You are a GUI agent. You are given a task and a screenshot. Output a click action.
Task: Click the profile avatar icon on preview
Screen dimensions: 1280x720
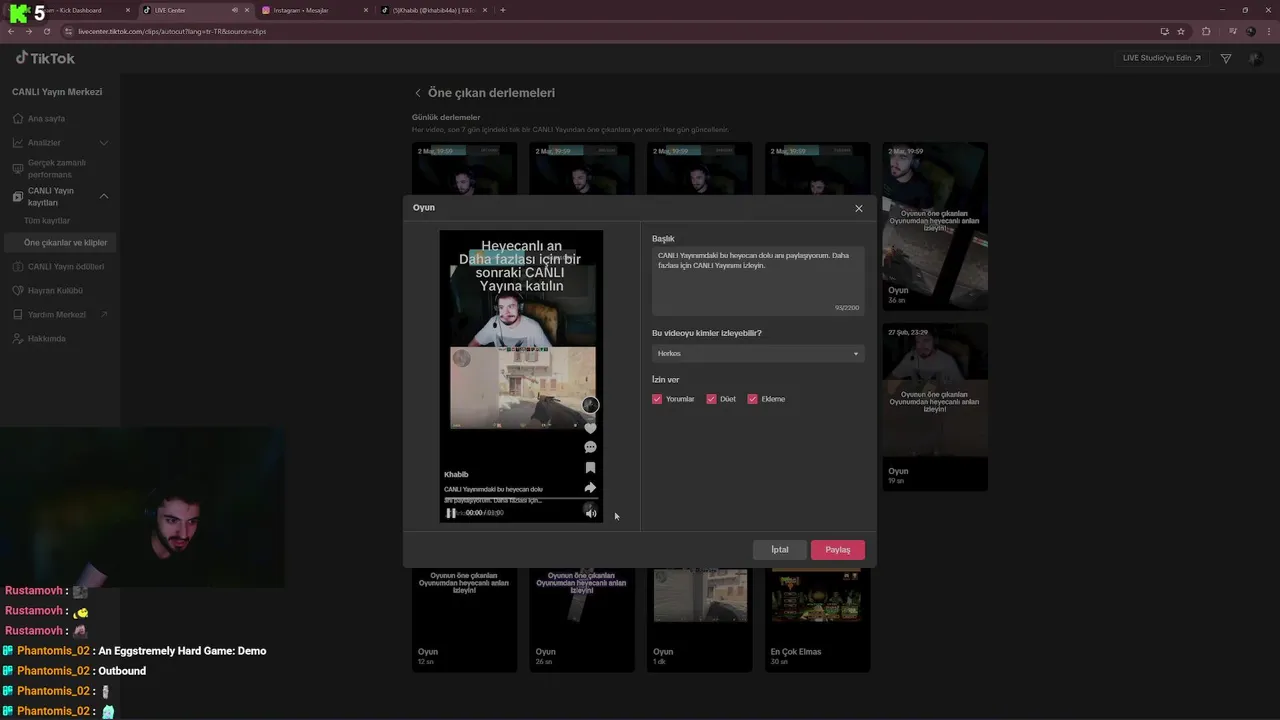coord(590,405)
